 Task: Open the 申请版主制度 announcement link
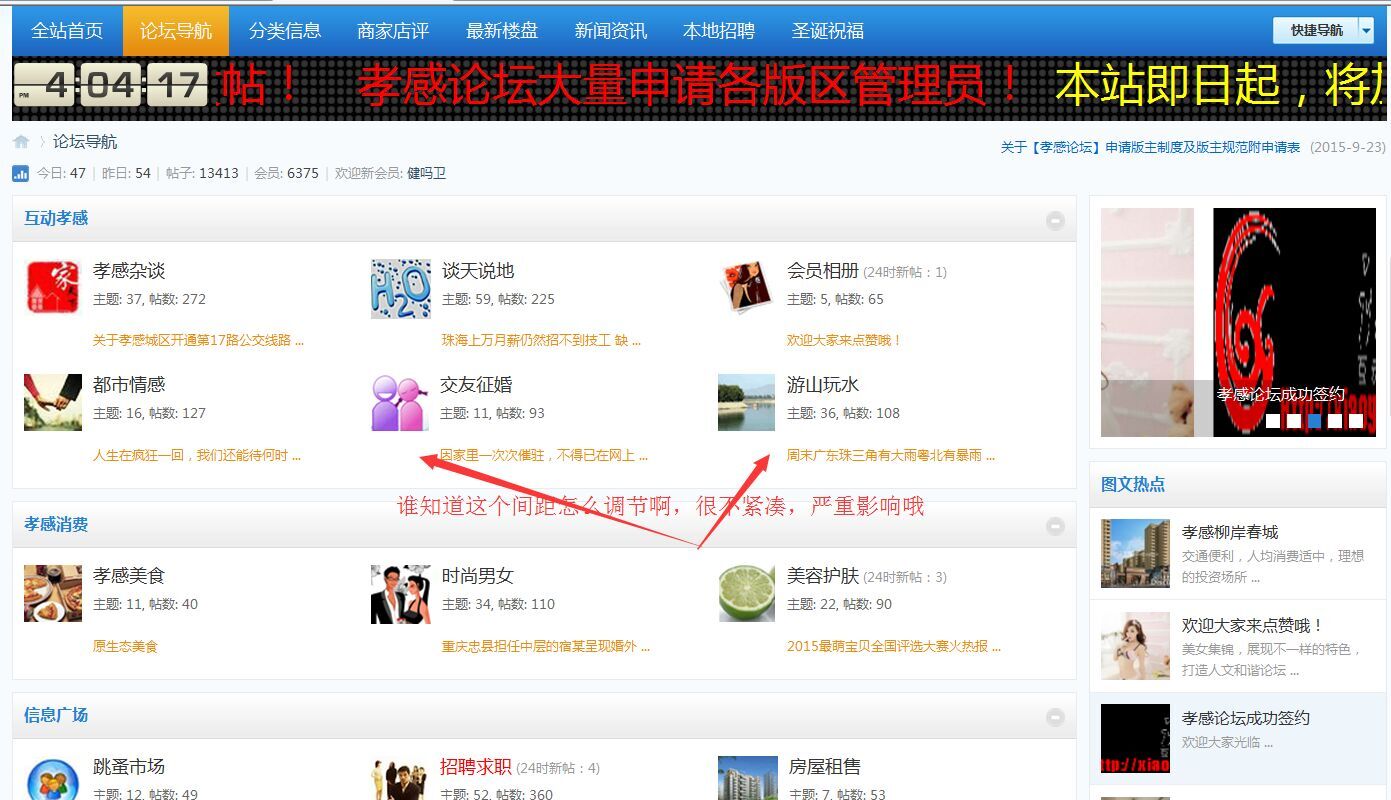pos(1150,147)
